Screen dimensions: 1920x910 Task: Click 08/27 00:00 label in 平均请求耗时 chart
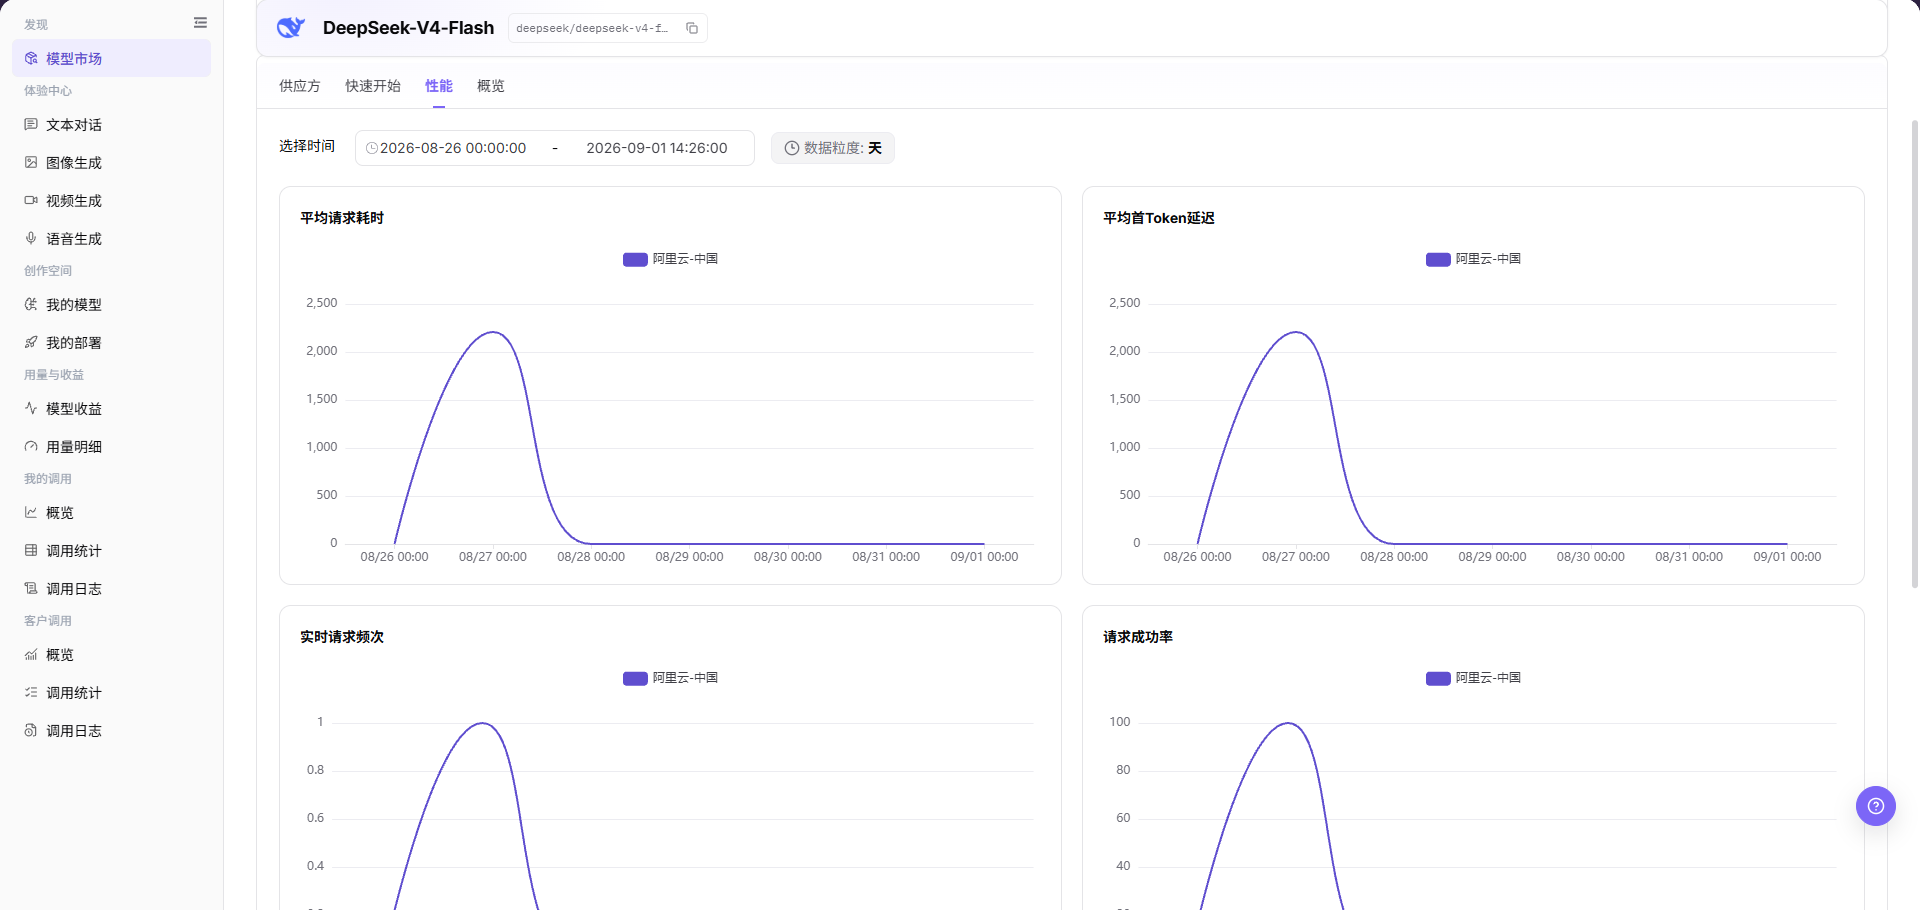tap(493, 557)
